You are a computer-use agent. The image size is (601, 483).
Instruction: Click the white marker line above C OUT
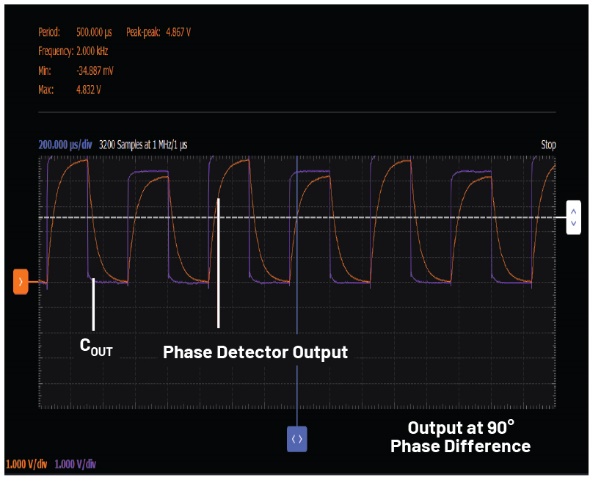(x=93, y=303)
